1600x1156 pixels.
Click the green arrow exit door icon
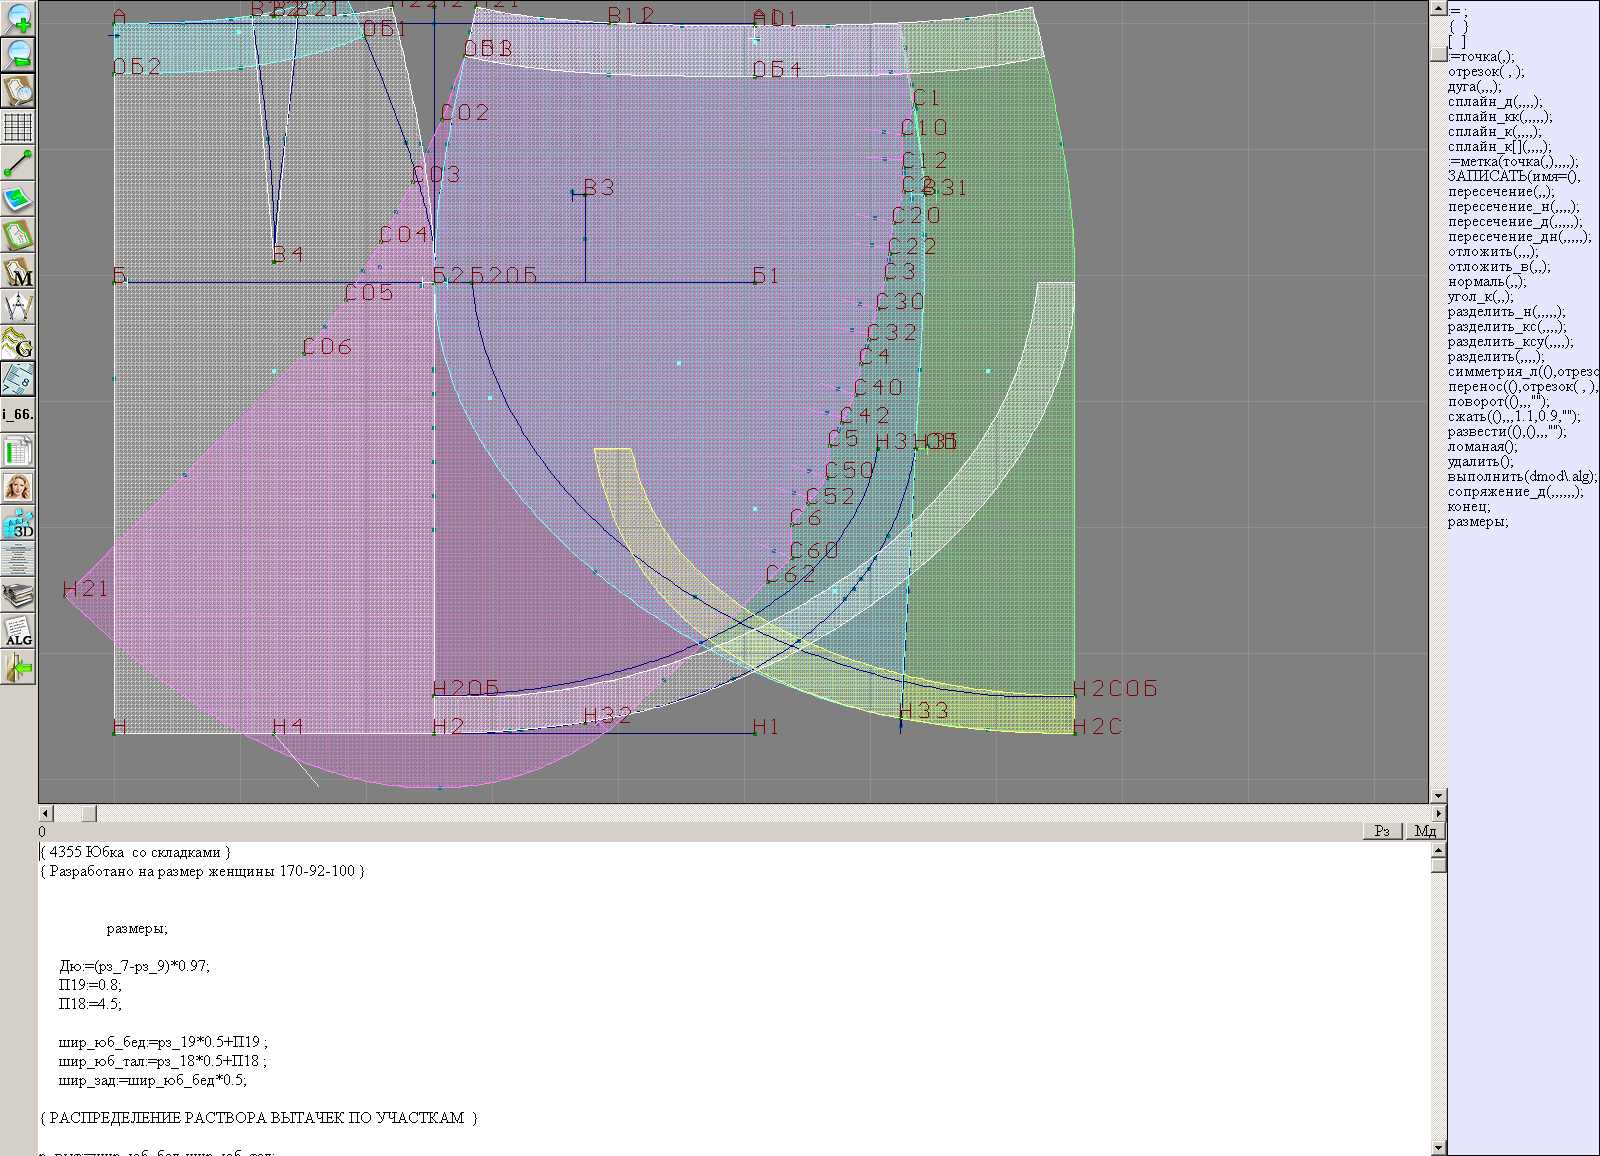[x=18, y=668]
